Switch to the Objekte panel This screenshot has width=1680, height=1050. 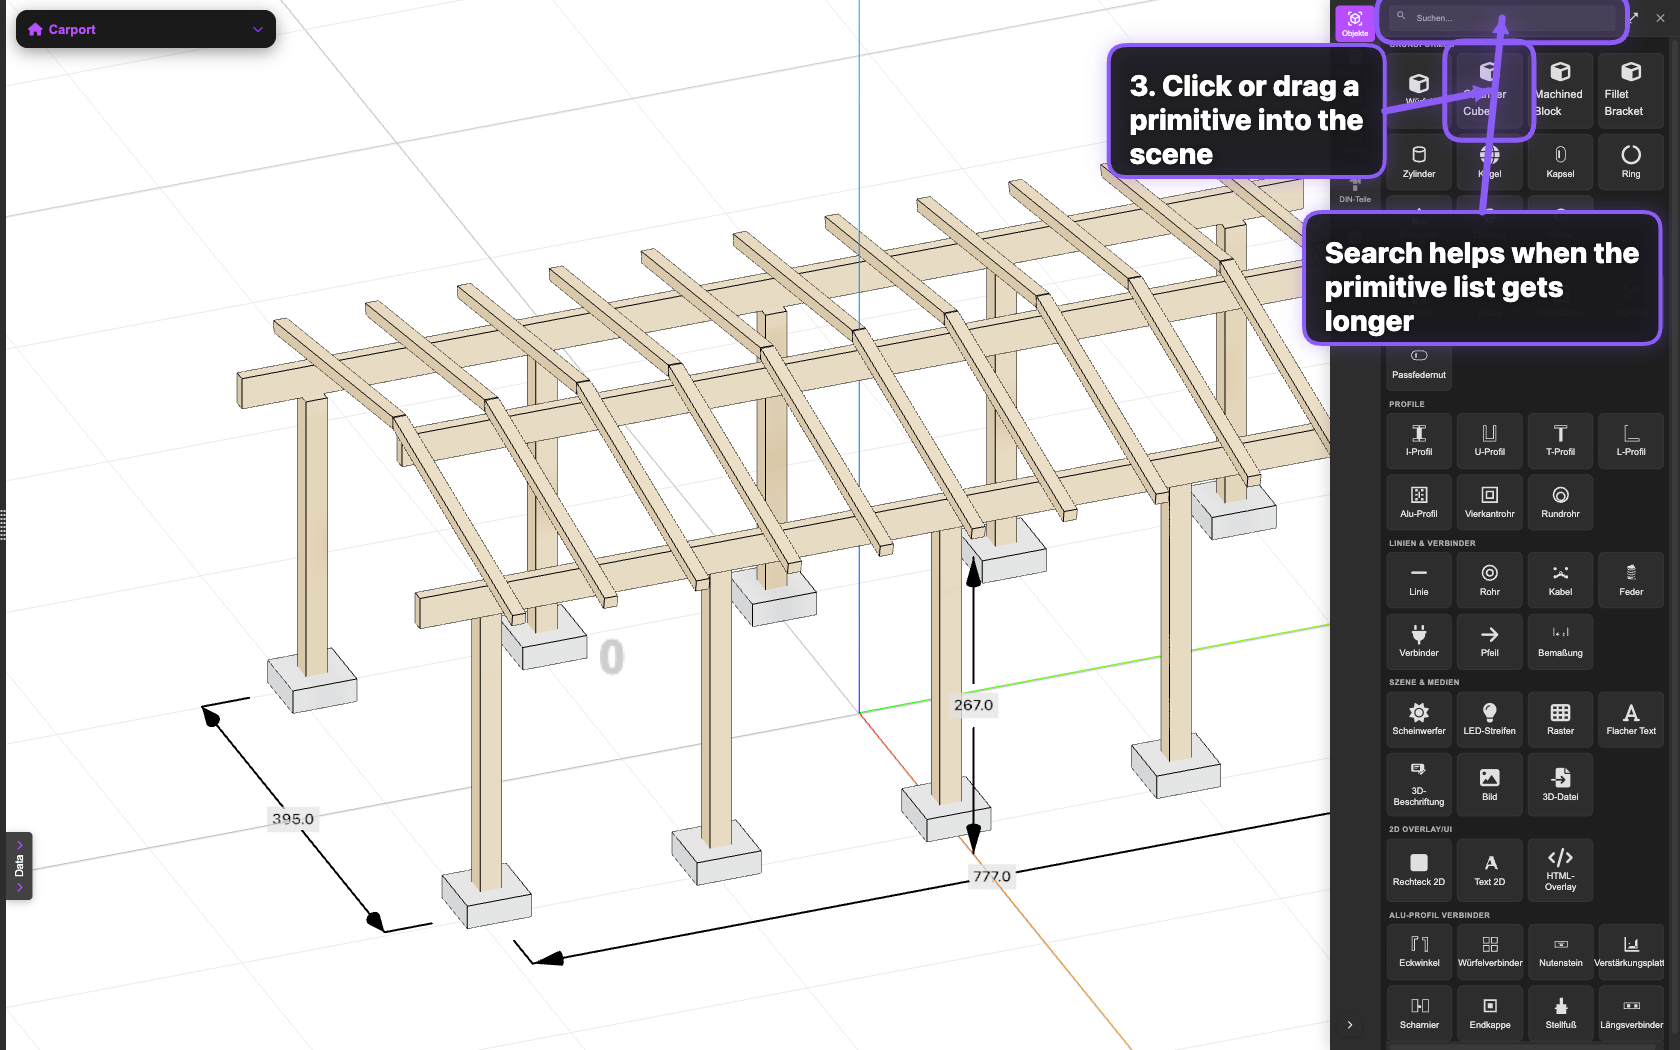click(x=1355, y=21)
